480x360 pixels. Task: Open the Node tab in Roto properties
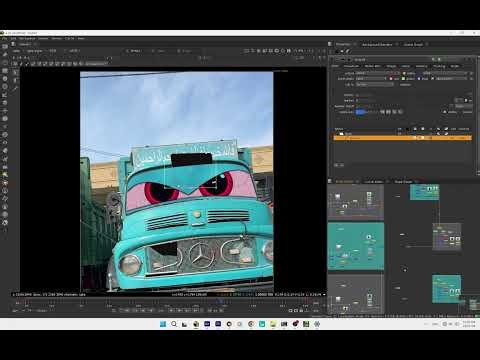455,66
